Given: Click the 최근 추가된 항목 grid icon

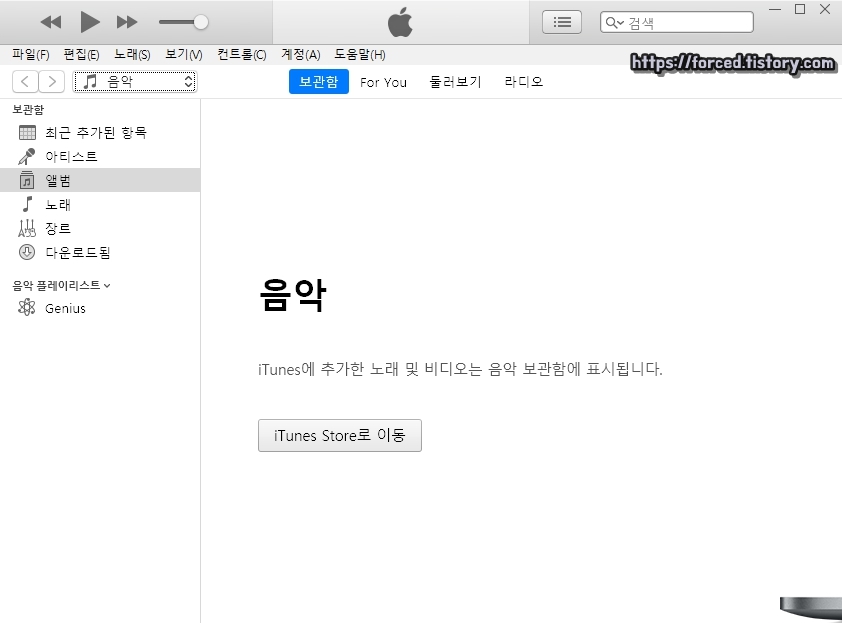Looking at the screenshot, I should pos(27,132).
